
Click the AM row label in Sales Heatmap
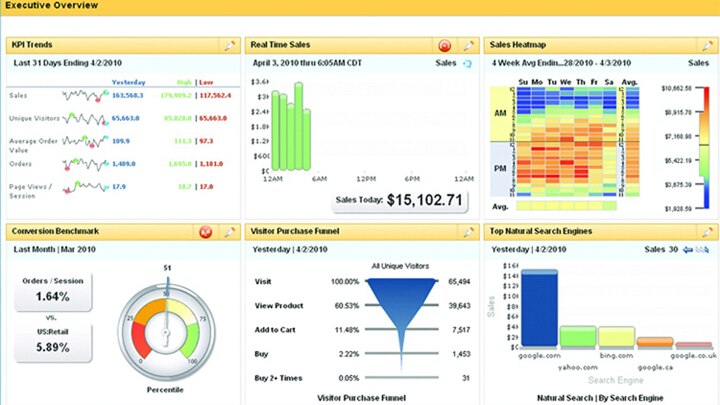(x=499, y=114)
